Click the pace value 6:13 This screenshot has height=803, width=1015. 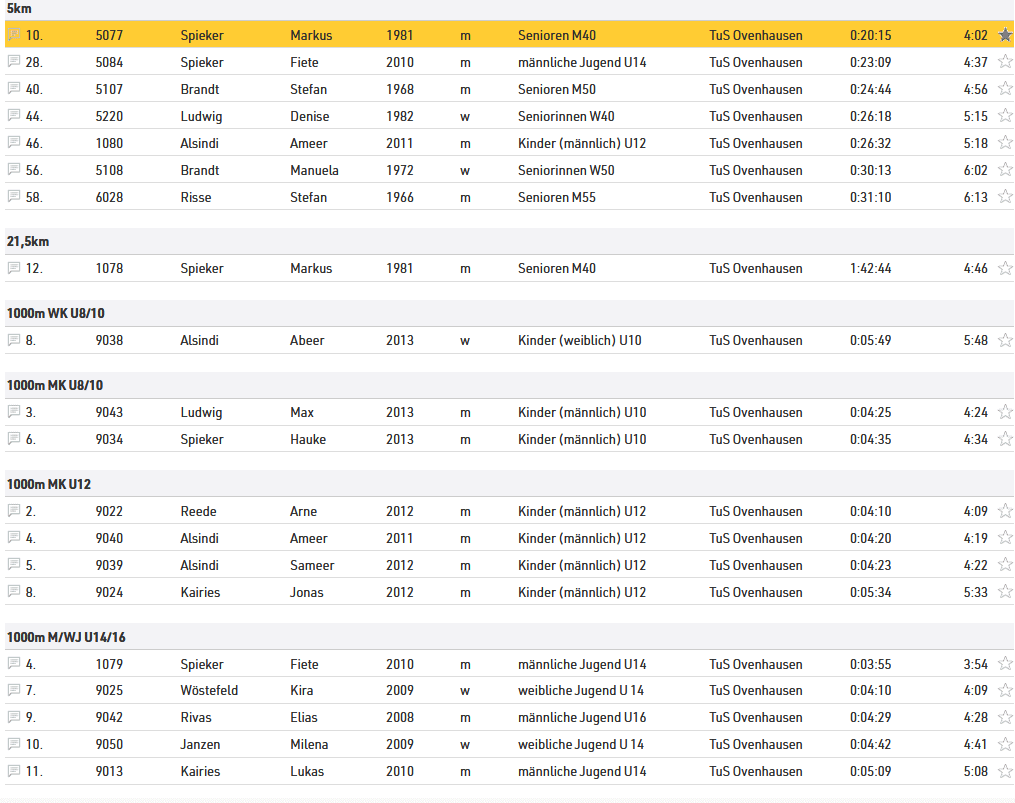tap(976, 197)
